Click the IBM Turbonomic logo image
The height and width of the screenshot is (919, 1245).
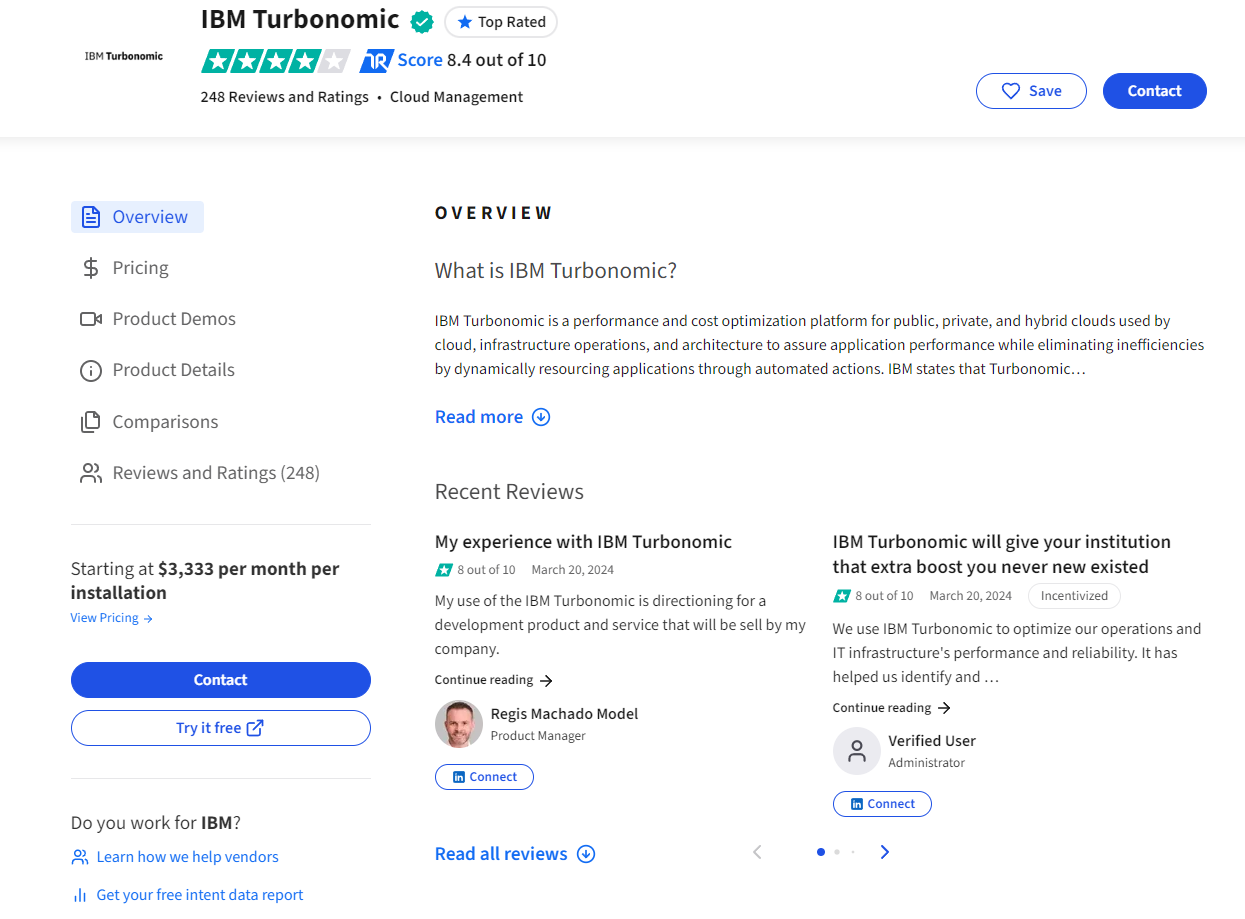click(124, 56)
